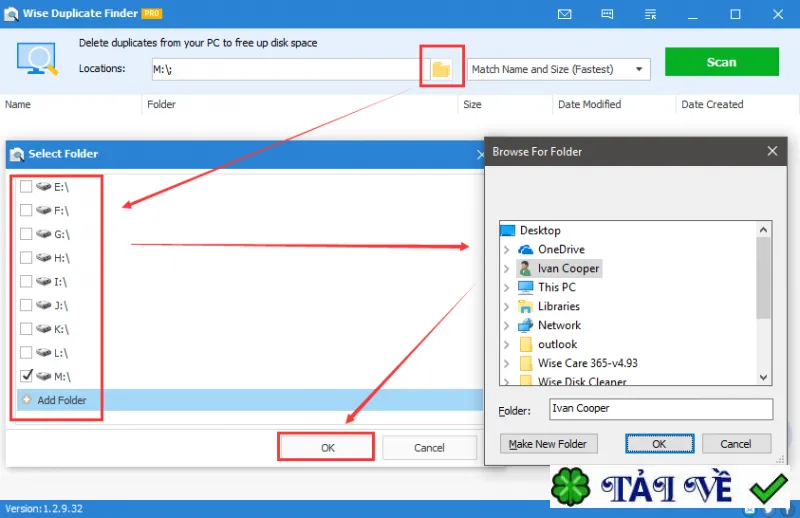Click the E:\ drive icon
Screen dimensions: 800x518
(44, 186)
